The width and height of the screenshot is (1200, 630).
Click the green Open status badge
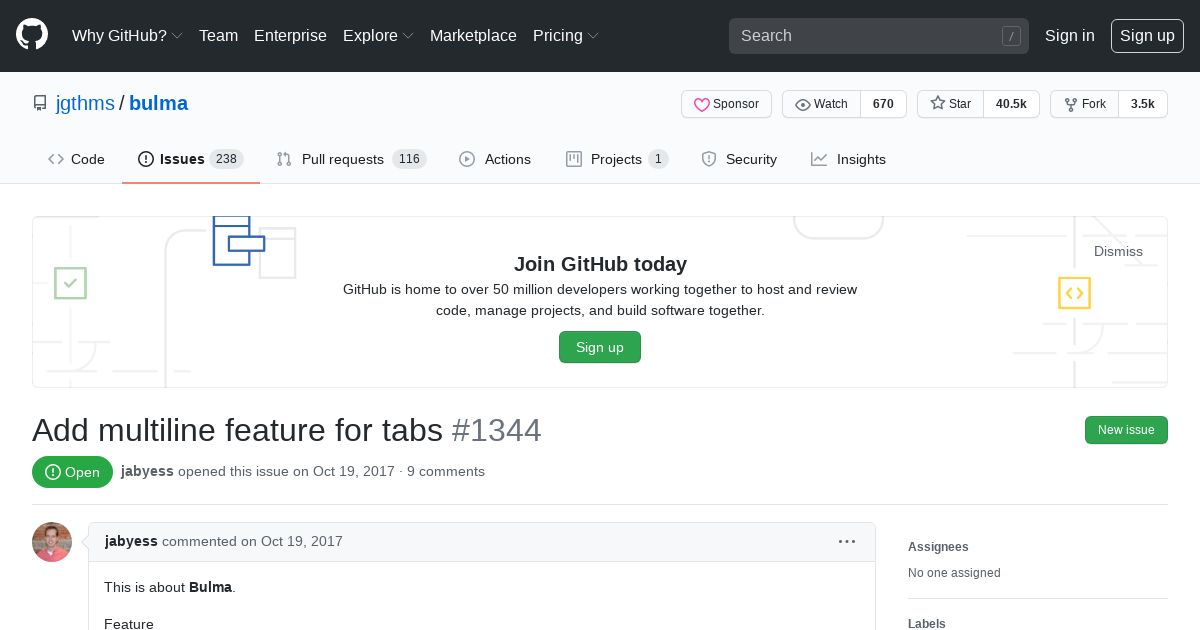pyautogui.click(x=72, y=472)
